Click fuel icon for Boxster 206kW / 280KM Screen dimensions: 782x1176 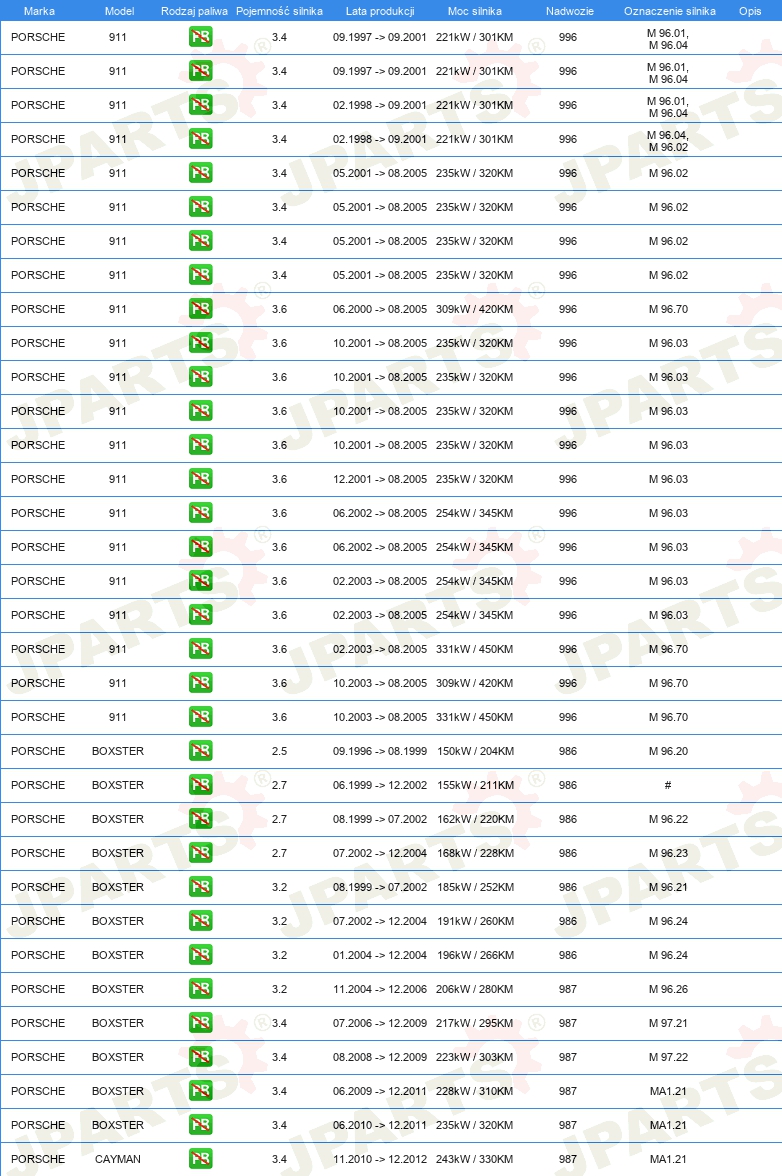coord(200,988)
